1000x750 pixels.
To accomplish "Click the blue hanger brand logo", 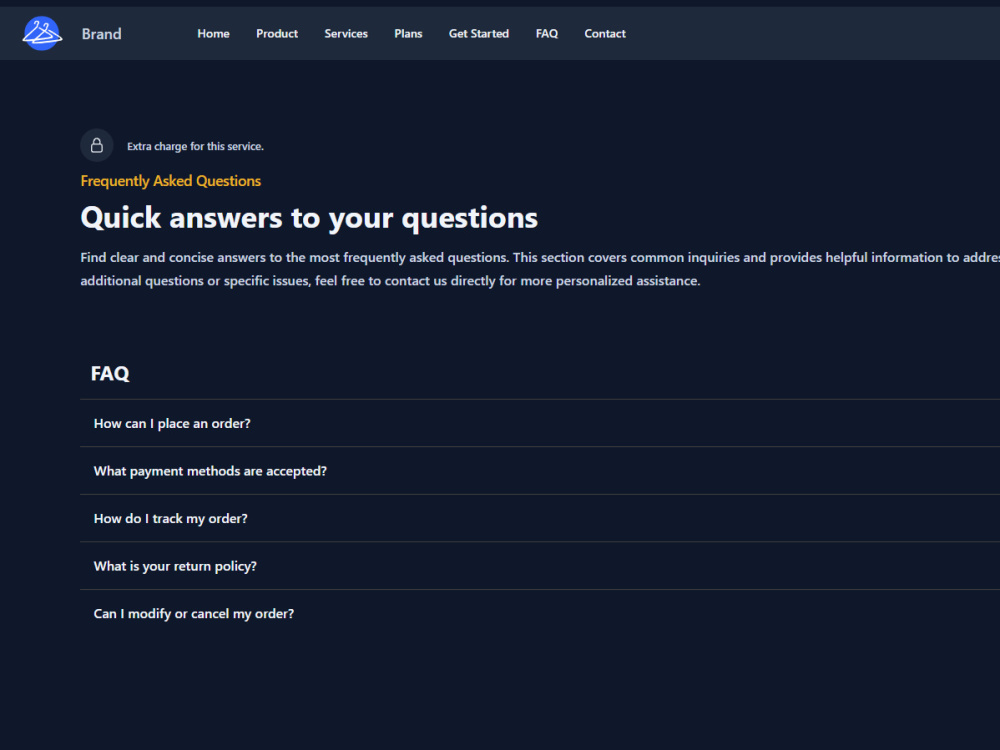I will click(42, 33).
